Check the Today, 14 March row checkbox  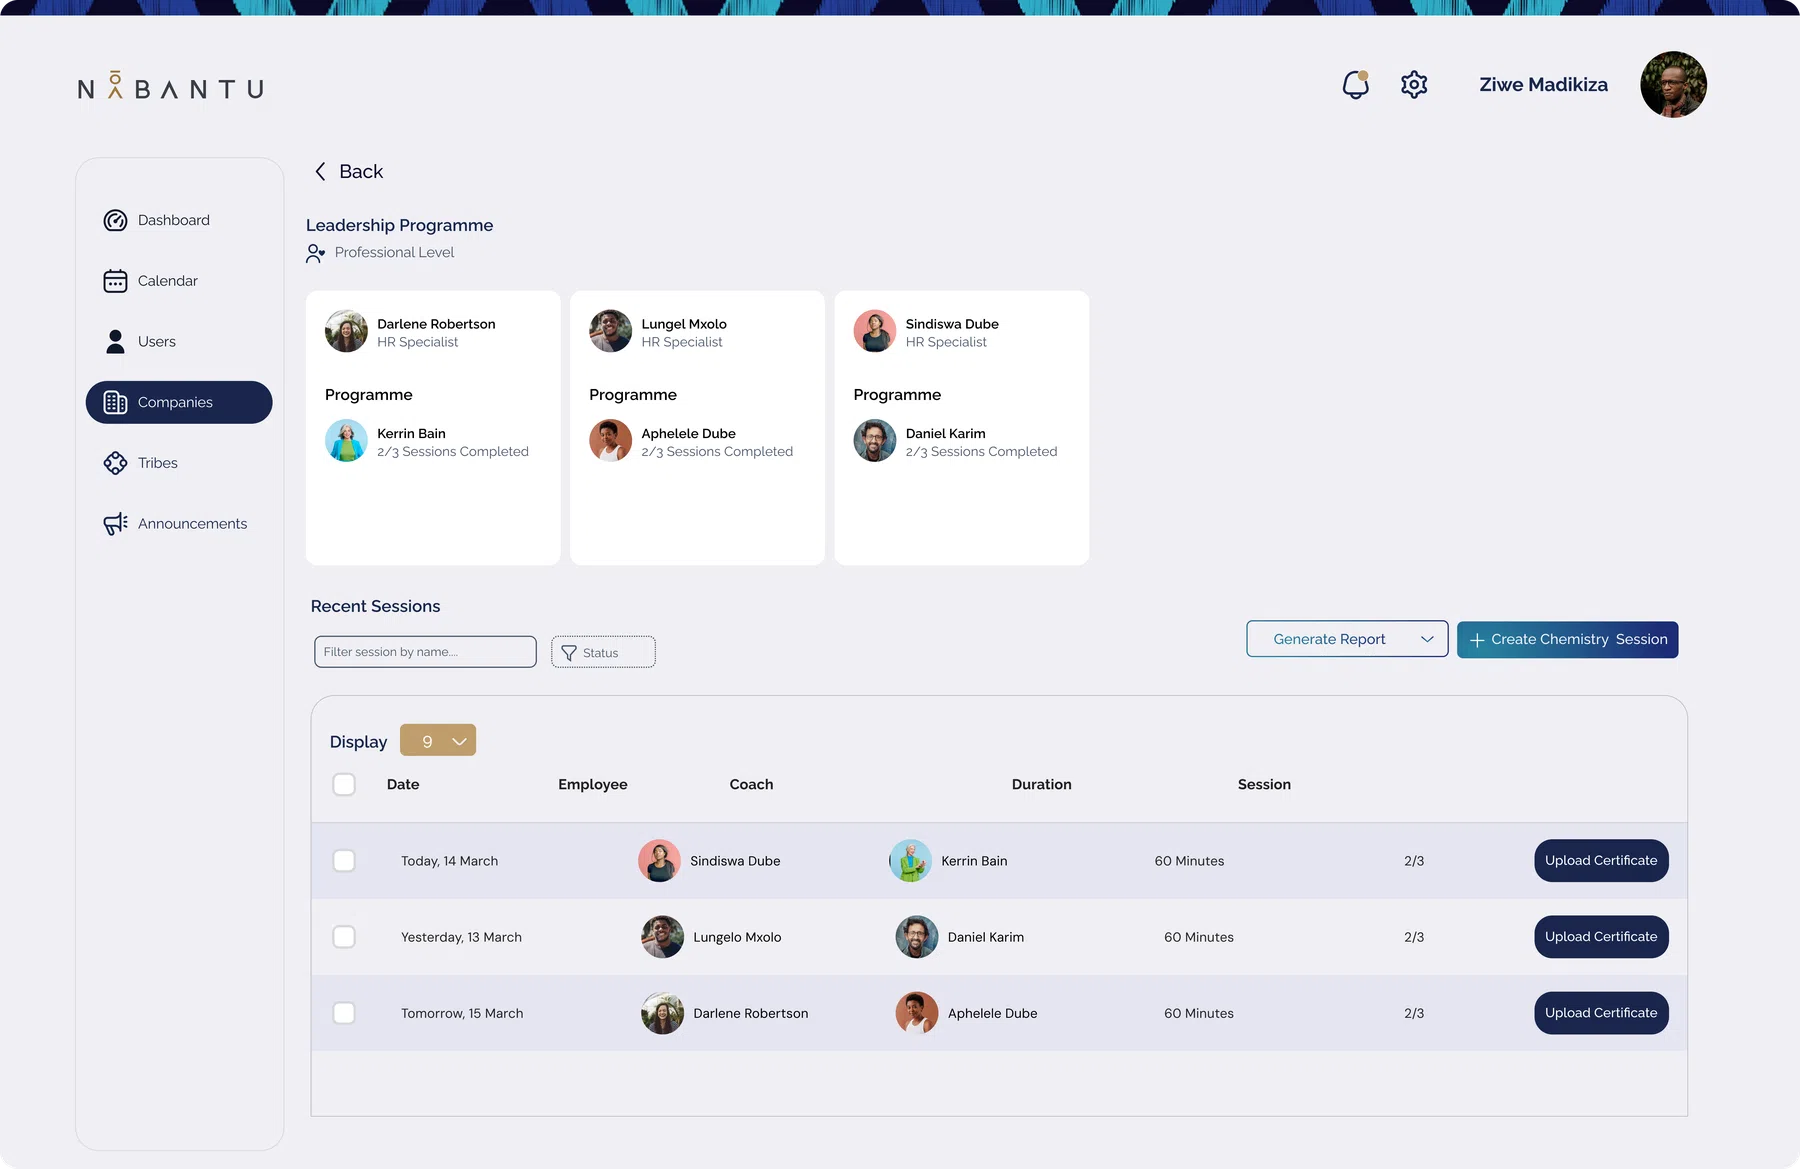point(344,861)
